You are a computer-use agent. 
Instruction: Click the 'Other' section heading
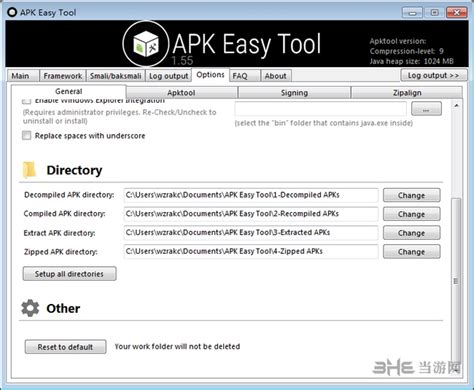63,308
